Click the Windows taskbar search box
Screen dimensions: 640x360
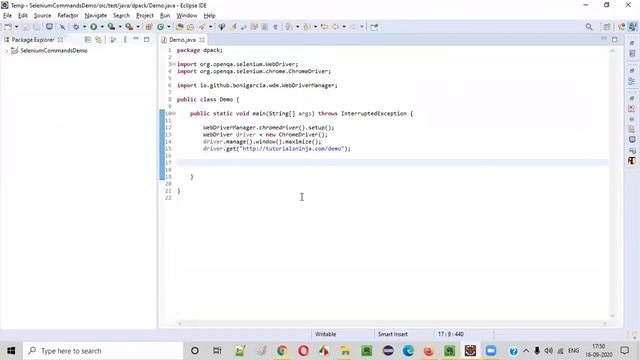(103, 351)
